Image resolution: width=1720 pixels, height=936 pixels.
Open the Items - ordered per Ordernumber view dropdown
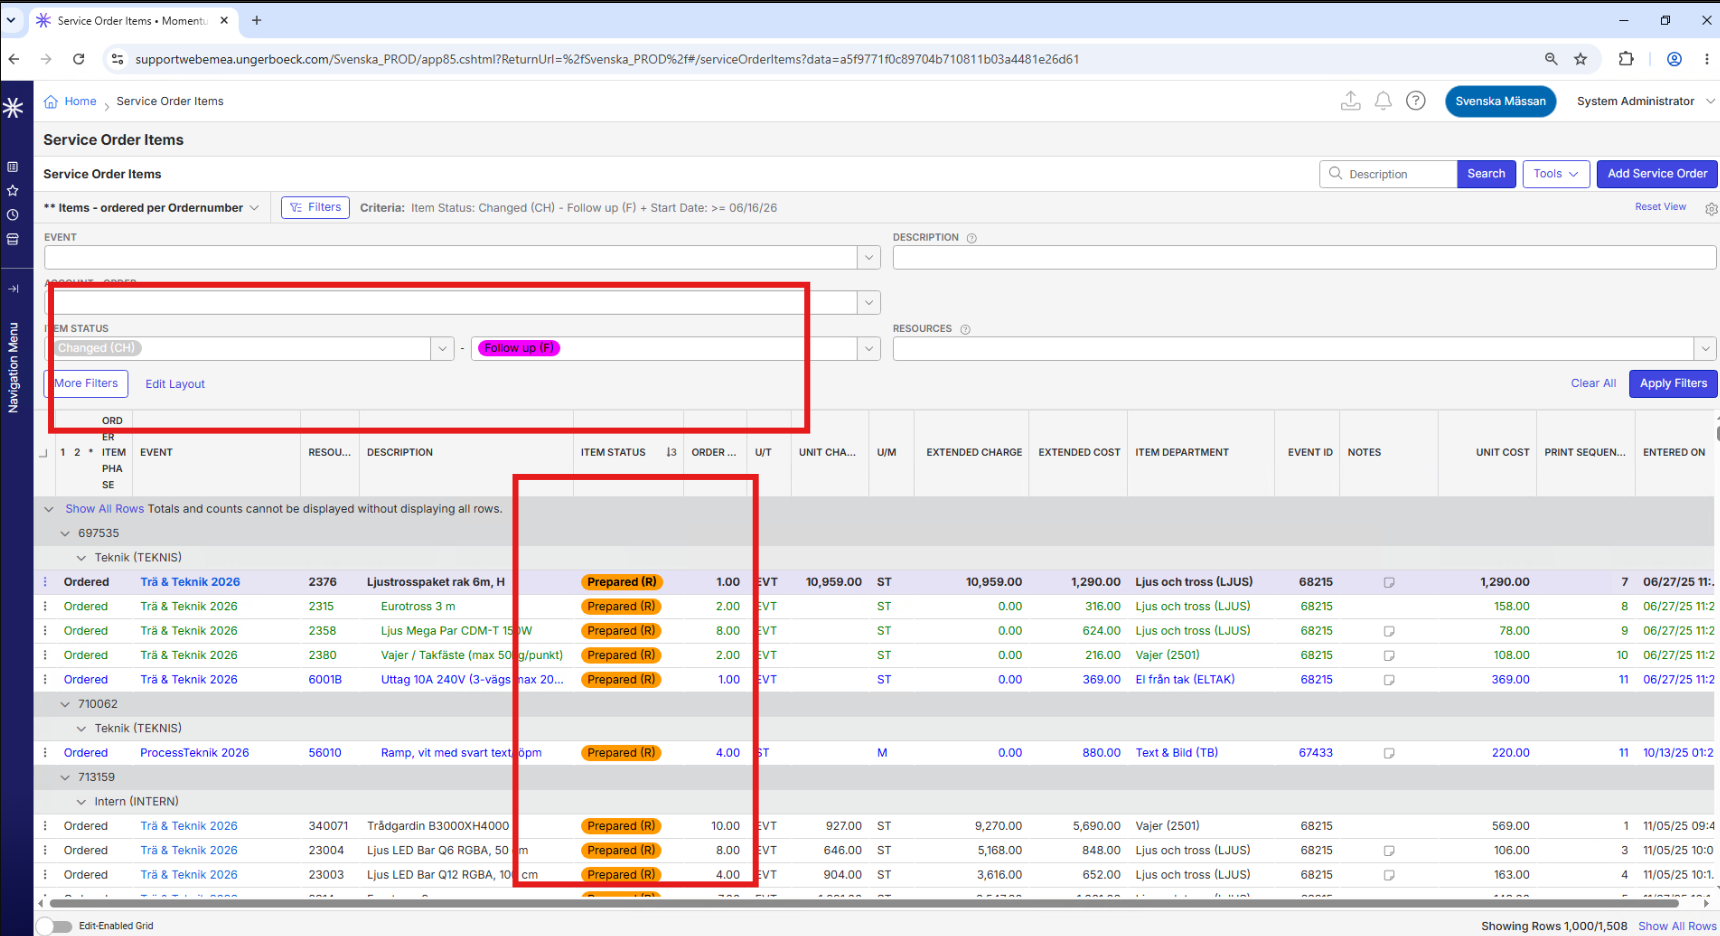[151, 208]
